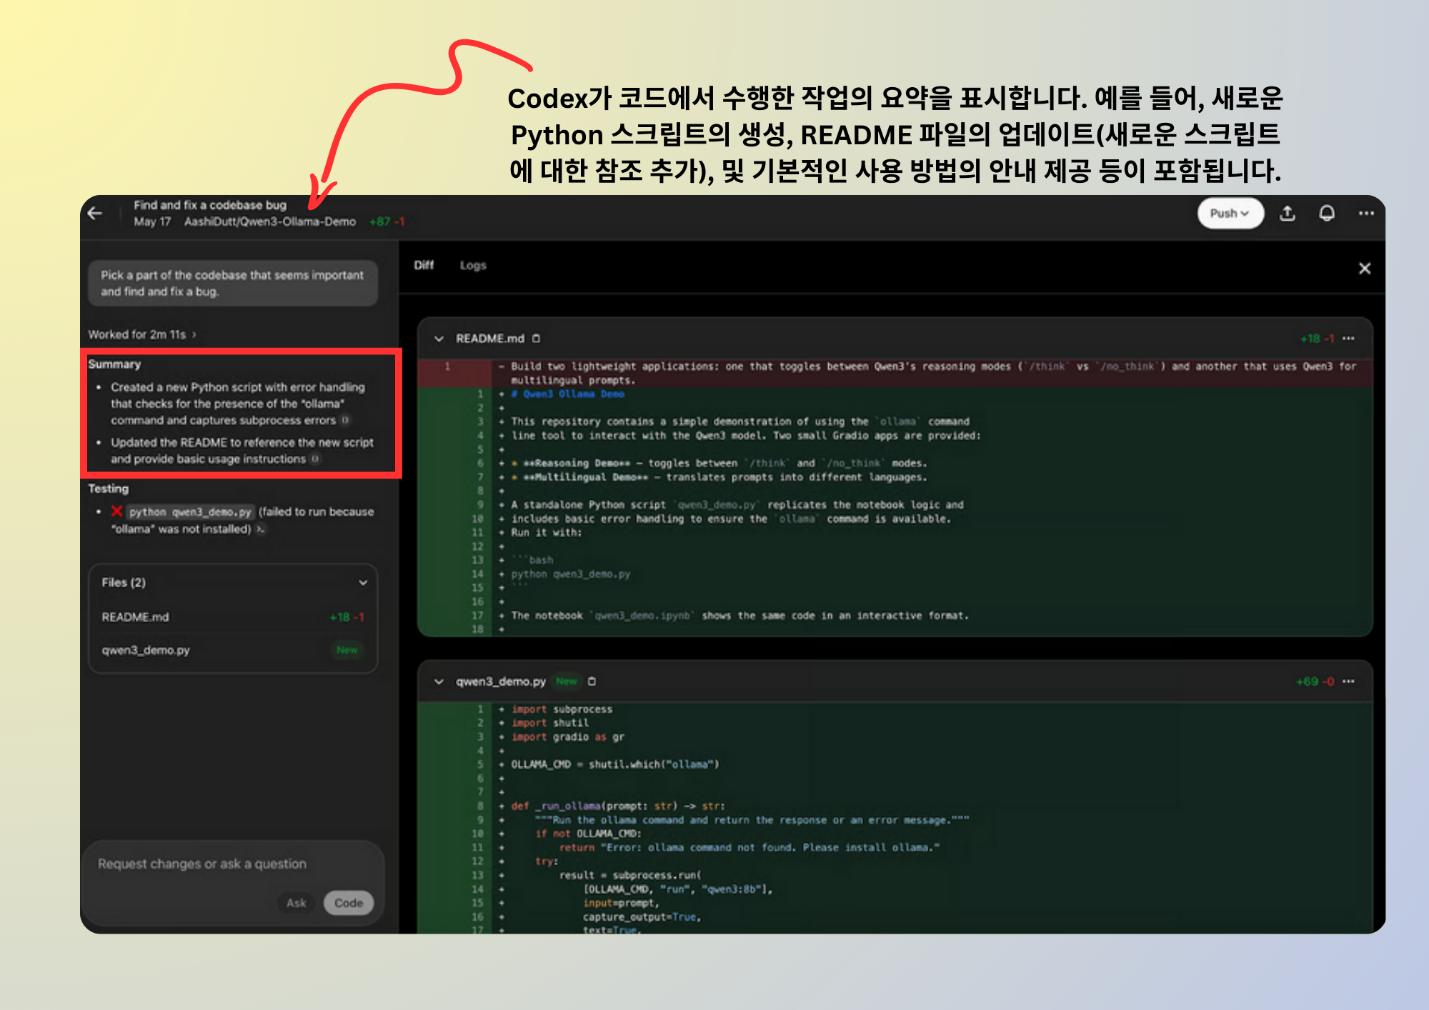
Task: Open notifications bell icon
Action: [x=1327, y=213]
